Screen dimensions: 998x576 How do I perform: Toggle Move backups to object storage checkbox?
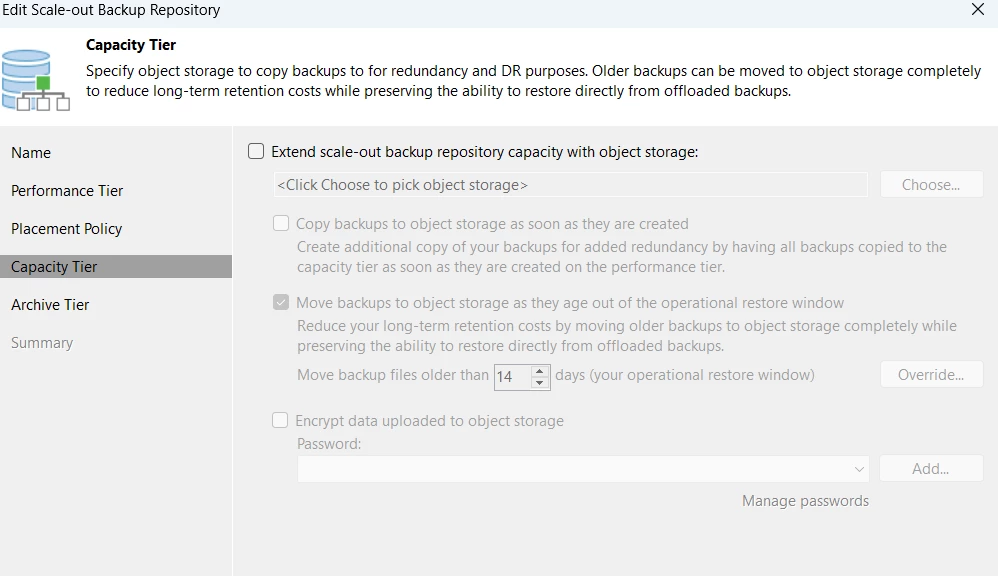point(281,303)
